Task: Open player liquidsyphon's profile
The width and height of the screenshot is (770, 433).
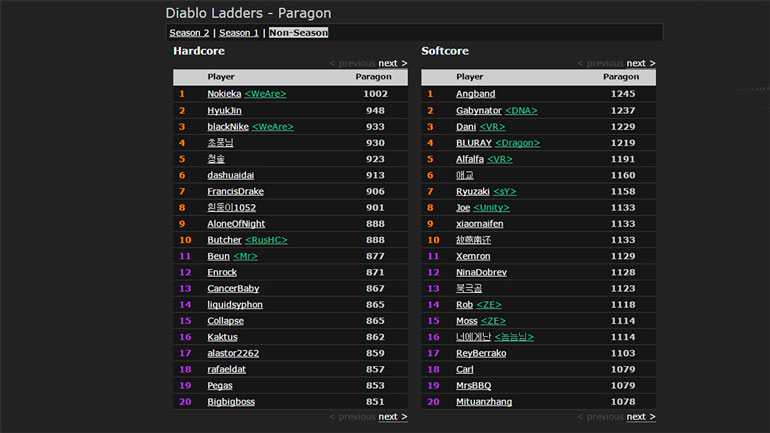Action: coord(235,305)
